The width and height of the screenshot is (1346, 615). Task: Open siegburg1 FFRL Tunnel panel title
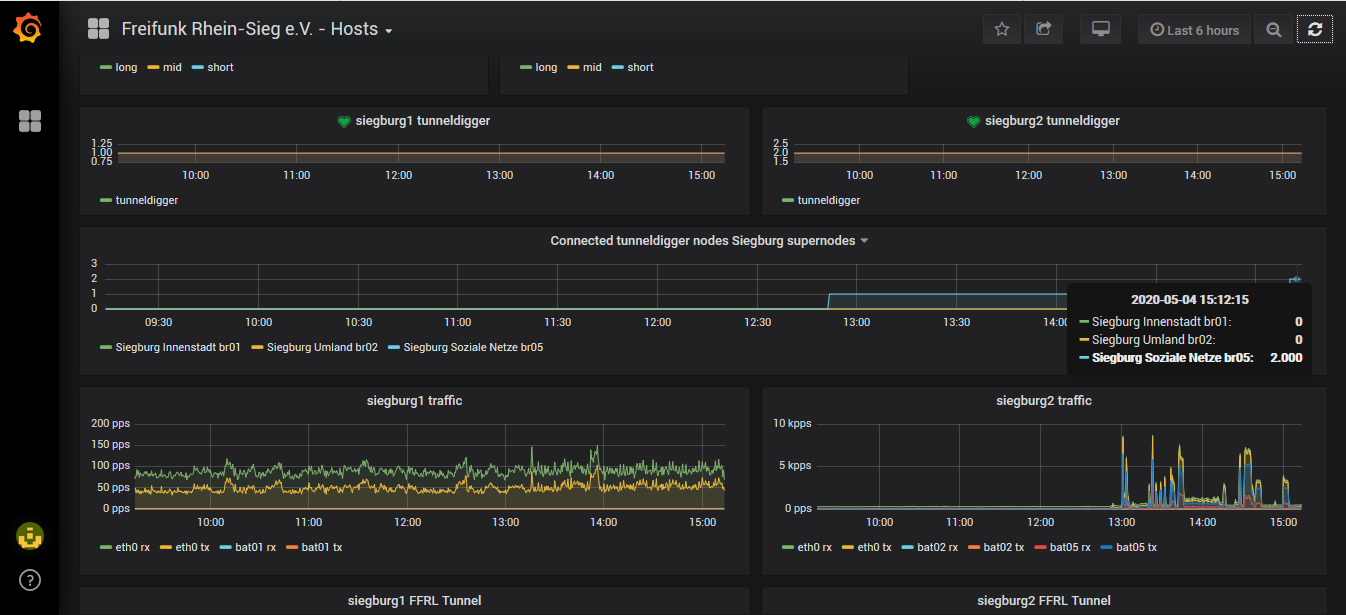(x=414, y=601)
